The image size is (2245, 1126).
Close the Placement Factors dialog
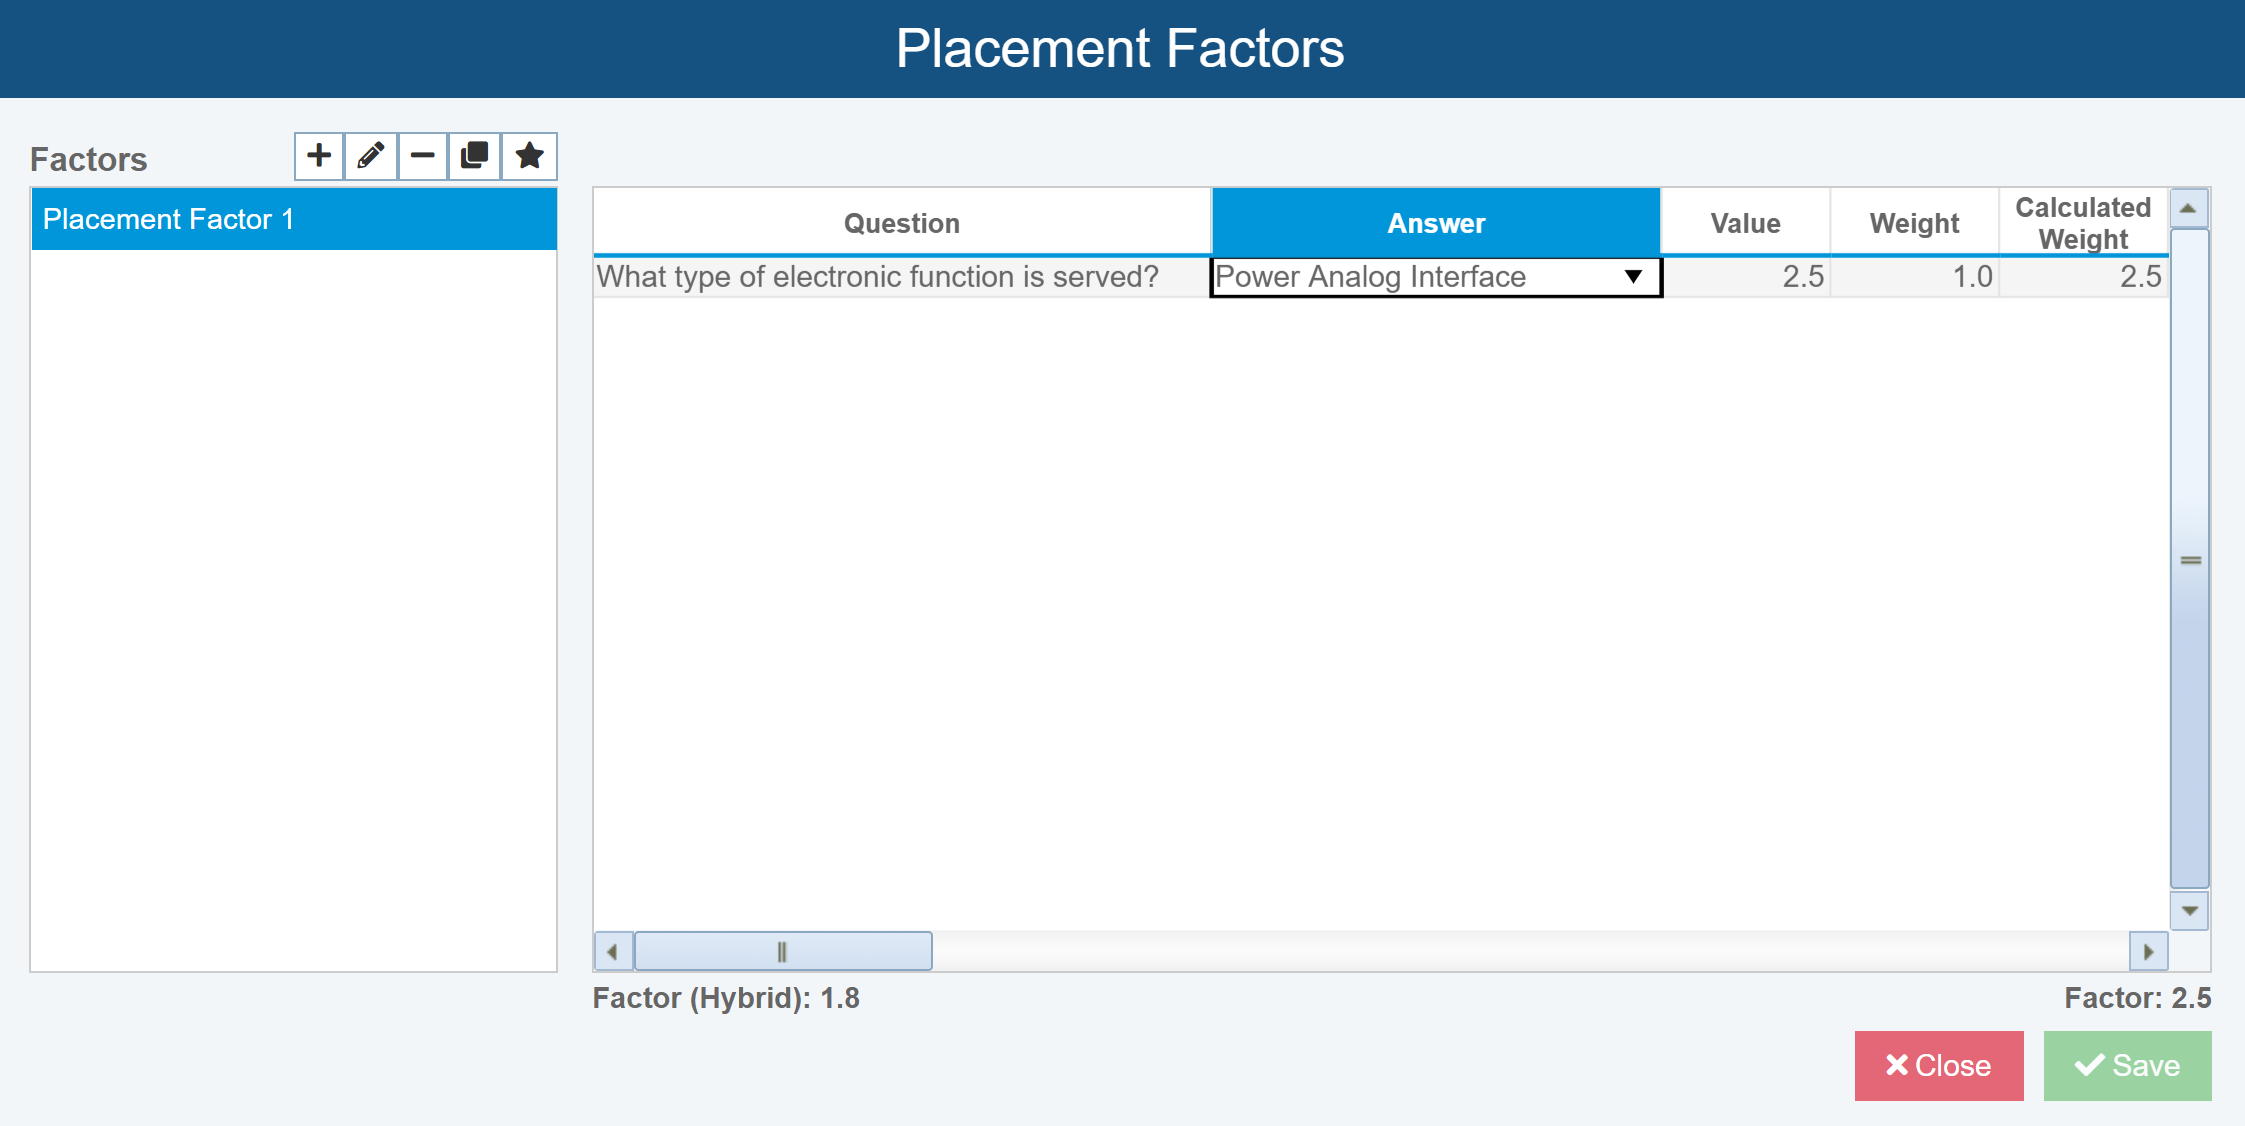[1939, 1066]
